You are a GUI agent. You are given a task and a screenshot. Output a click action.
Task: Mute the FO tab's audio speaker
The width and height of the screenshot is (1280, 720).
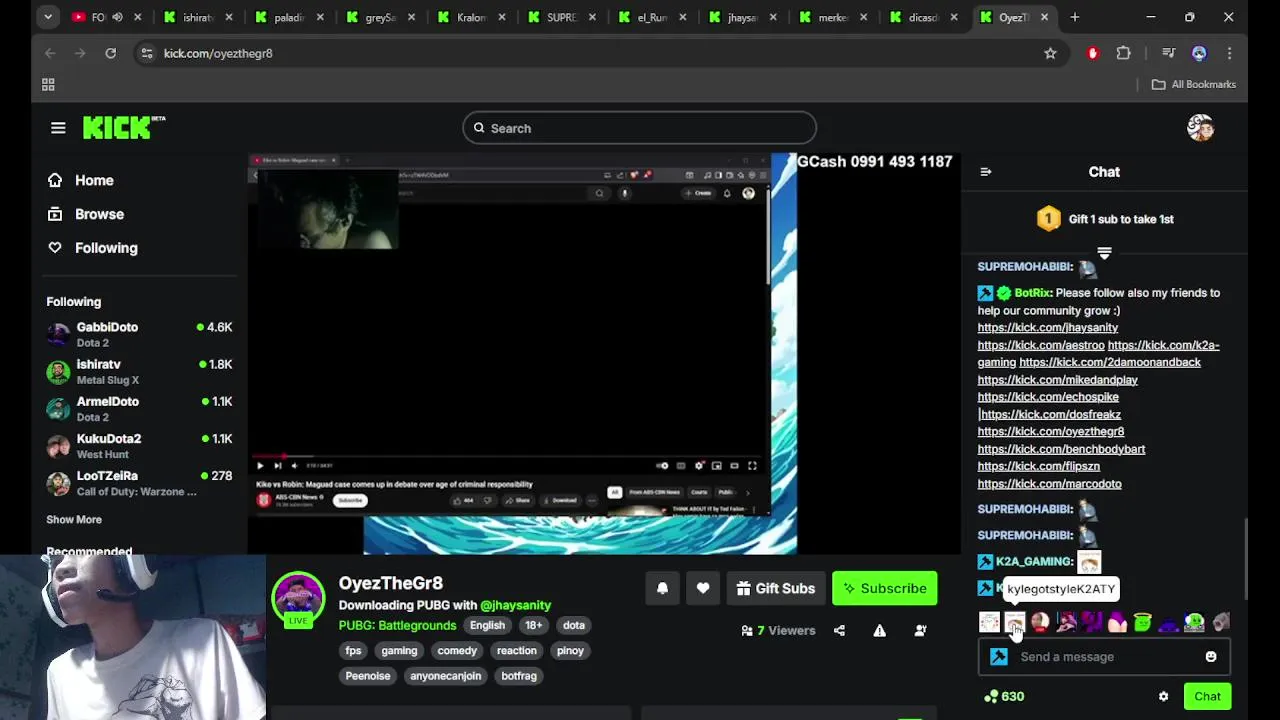coord(117,17)
